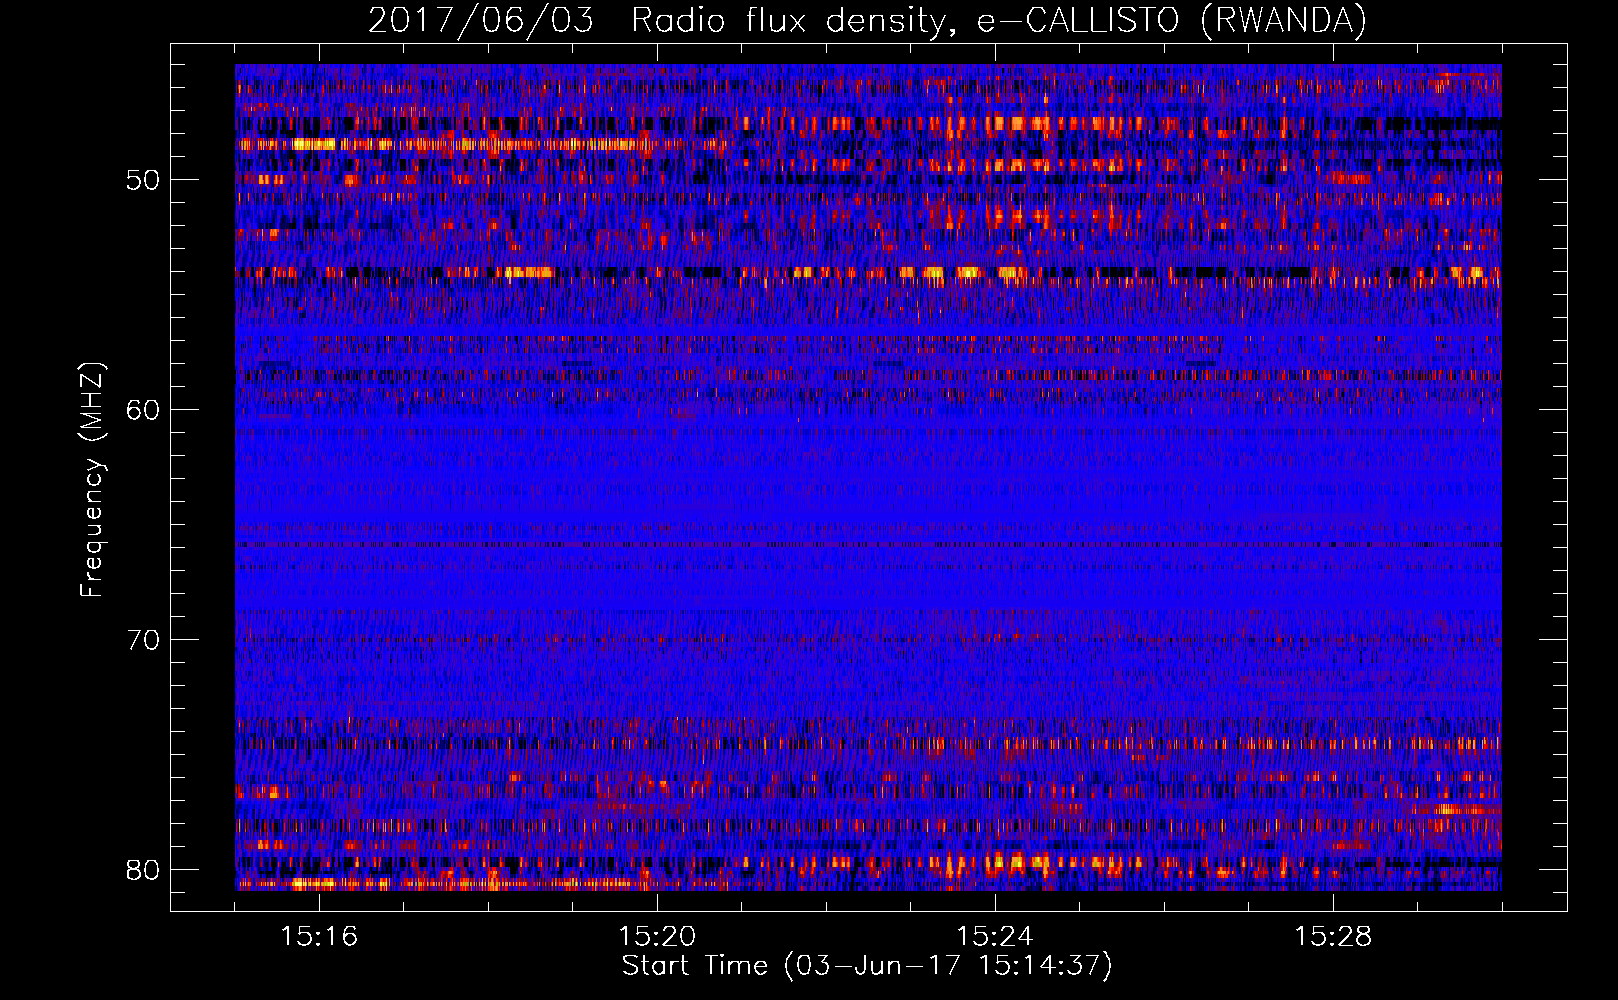Screen dimensions: 1618x1000
Task: Click the 70 frequency tick label
Action: coord(143,640)
